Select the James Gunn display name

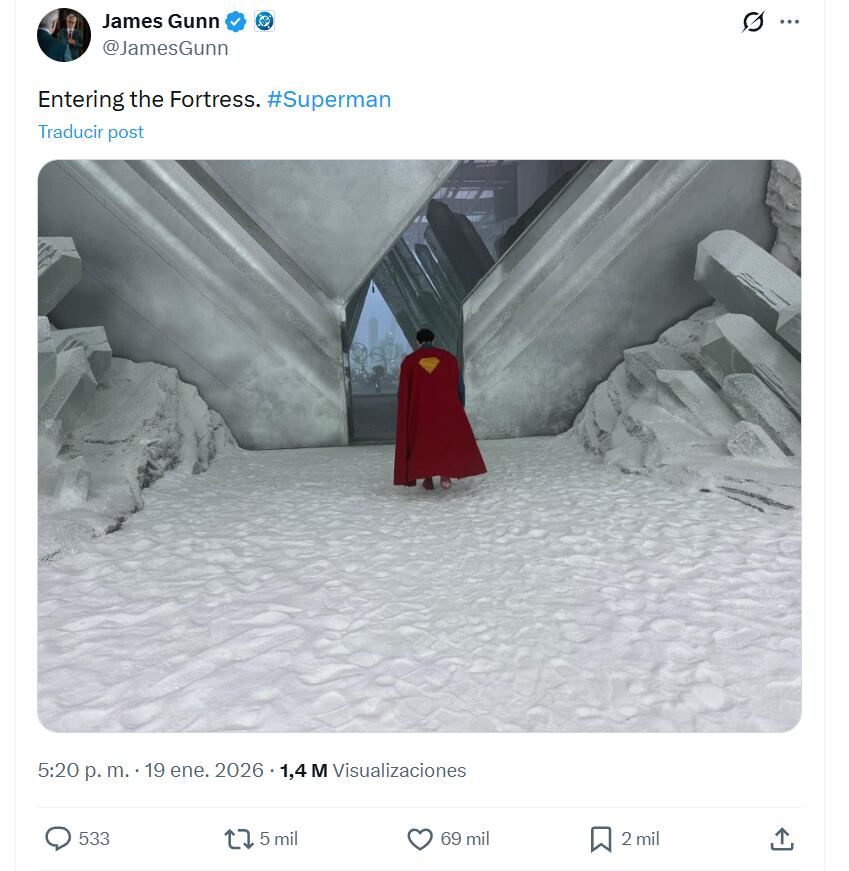161,20
